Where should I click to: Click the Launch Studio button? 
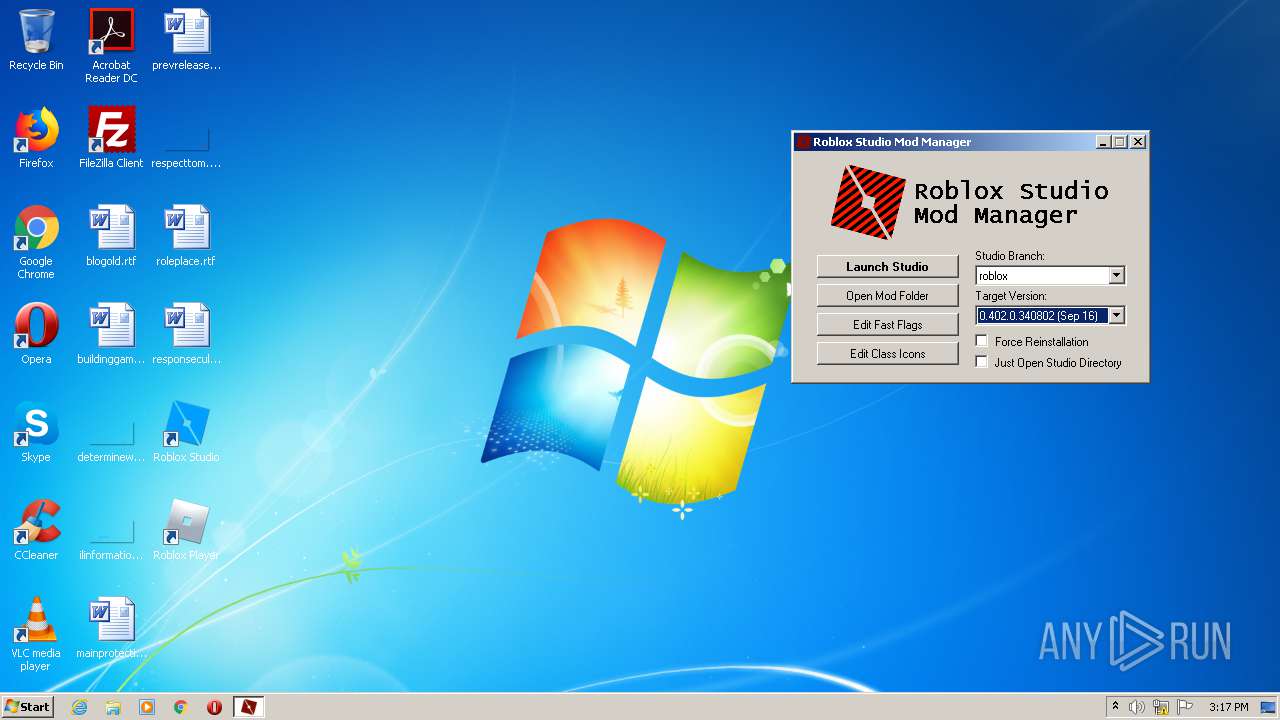click(x=887, y=267)
